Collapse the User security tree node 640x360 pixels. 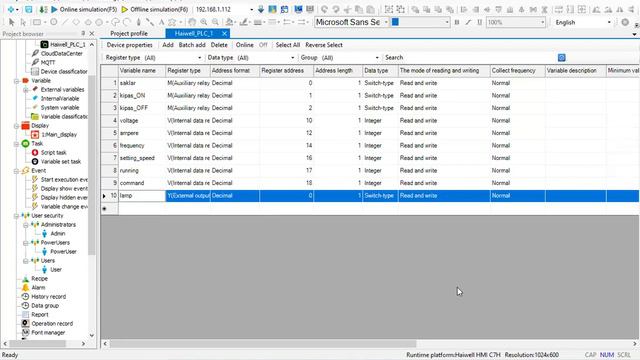click(17, 216)
